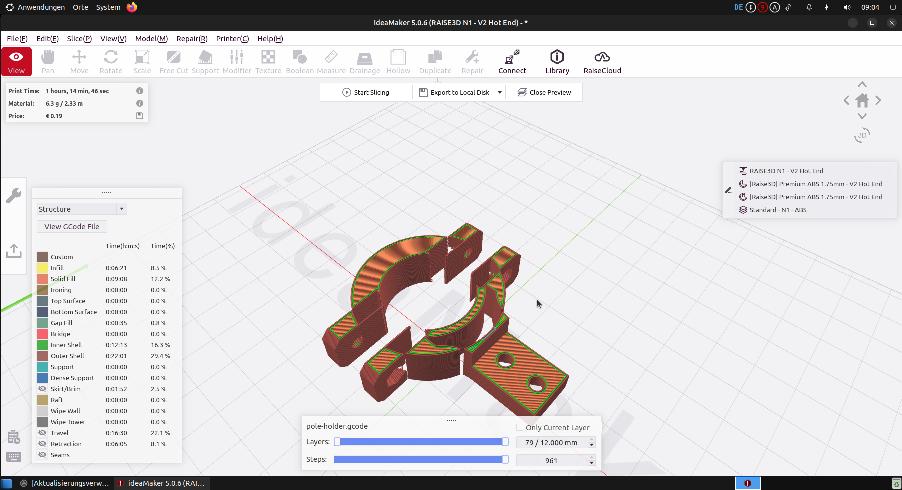This screenshot has height=490, width=902.
Task: Rotate view right with right chevron
Action: [878, 101]
